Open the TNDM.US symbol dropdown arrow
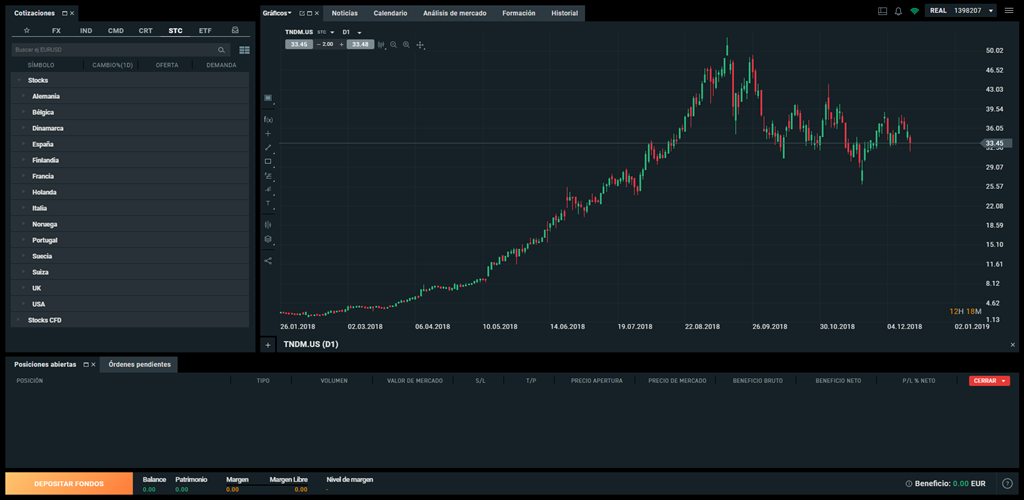 [x=332, y=32]
